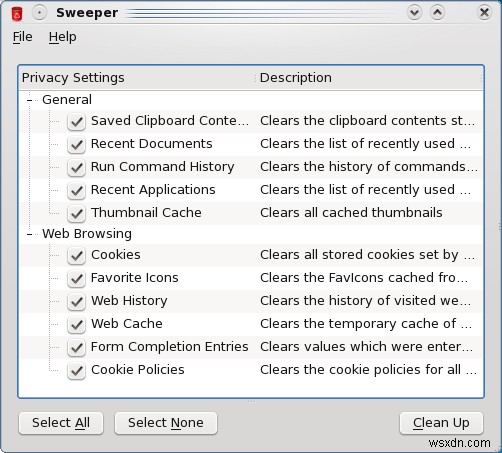Disable the Cookies checkbox
Viewport: 502px width, 453px height.
(x=77, y=255)
